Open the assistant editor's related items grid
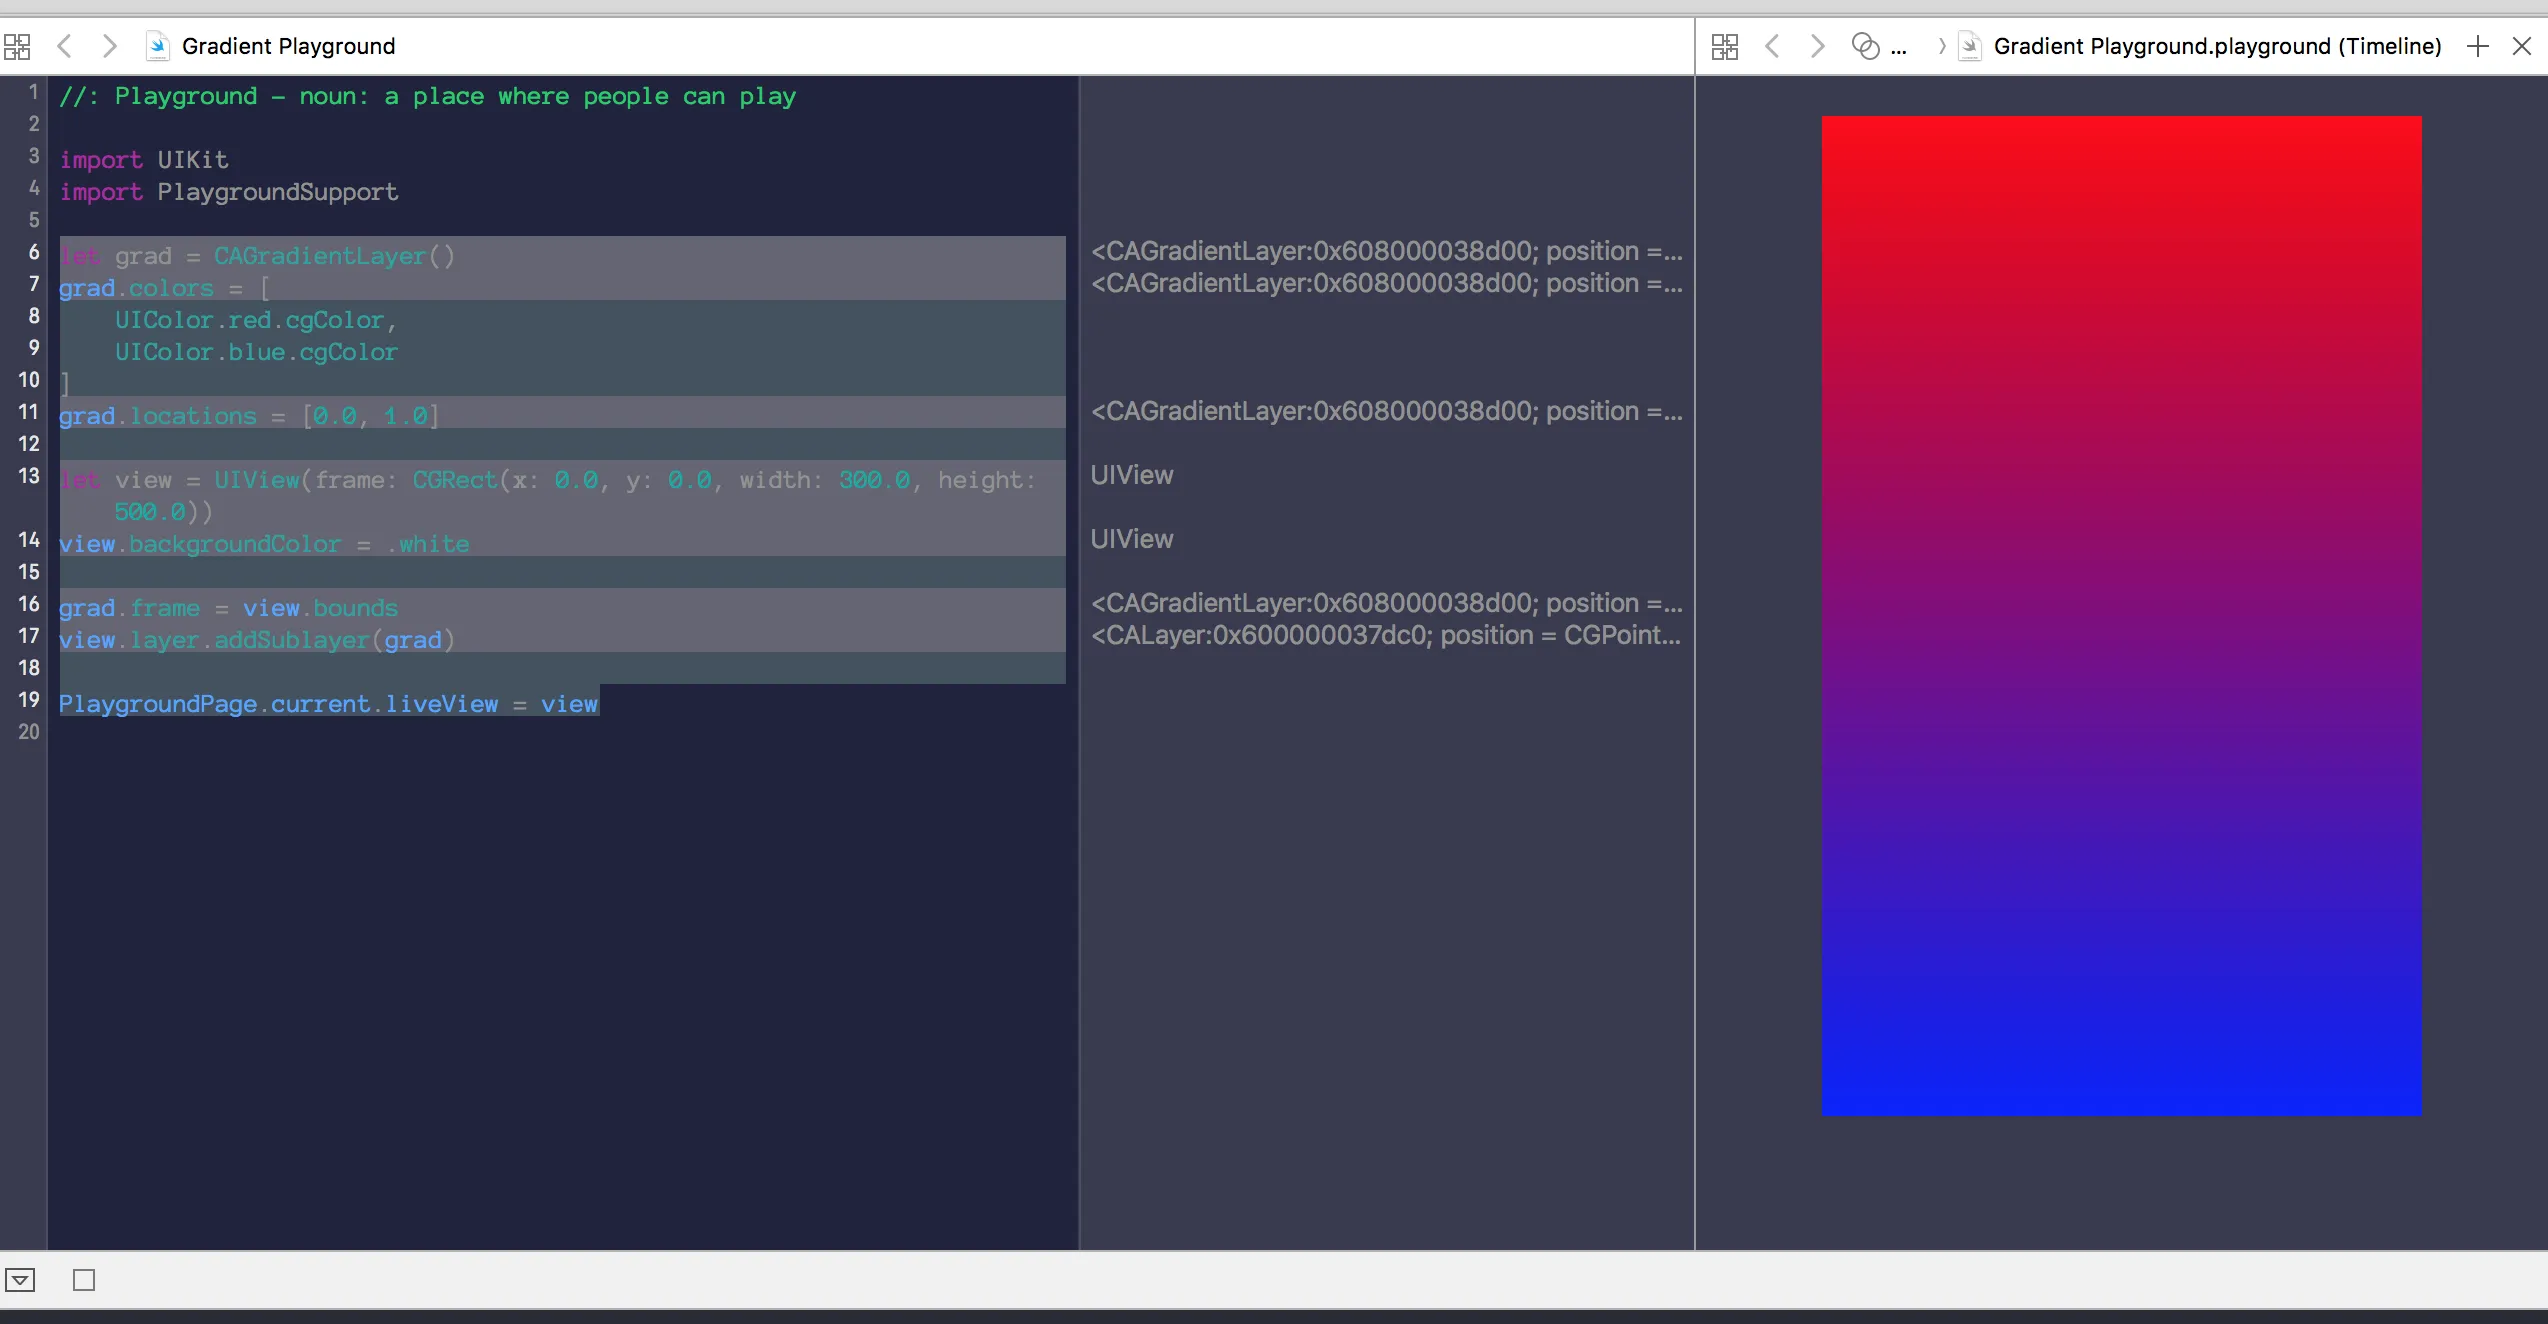2548x1324 pixels. click(x=1725, y=46)
